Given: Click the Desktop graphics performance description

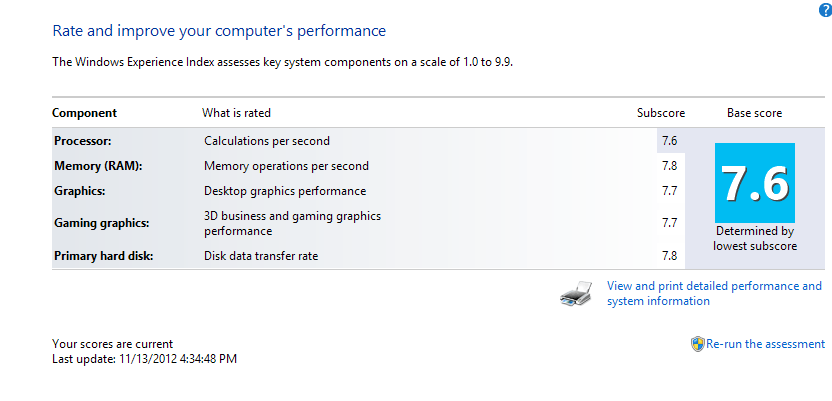Looking at the screenshot, I should tap(285, 191).
